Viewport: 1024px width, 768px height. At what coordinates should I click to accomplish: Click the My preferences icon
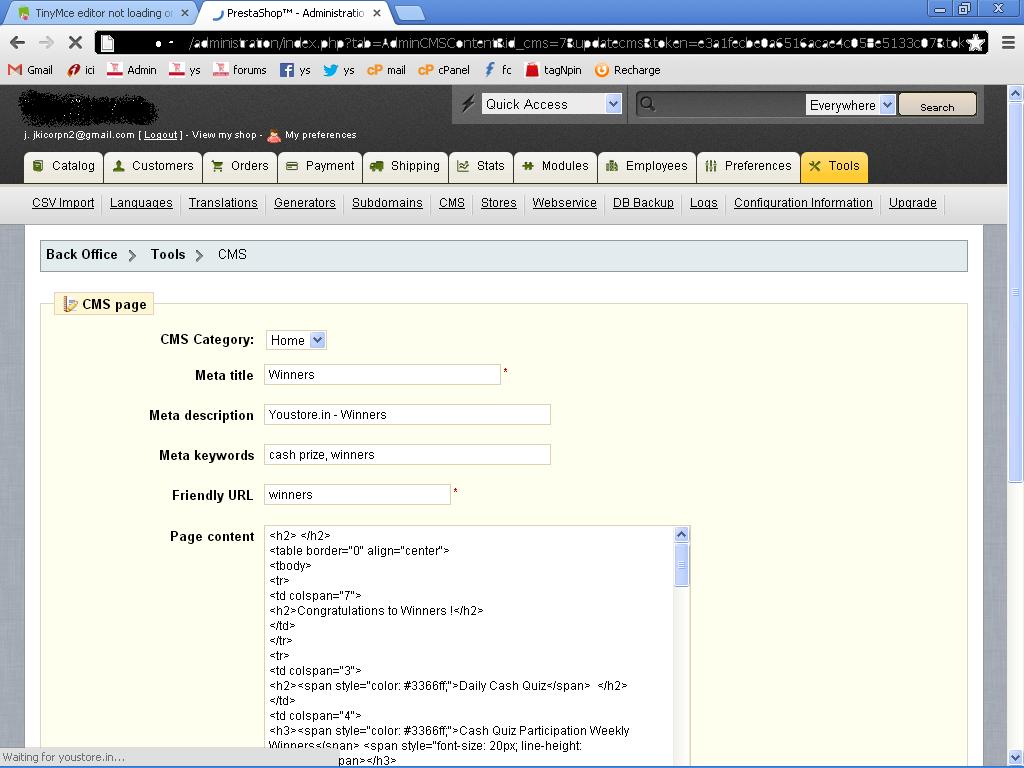pyautogui.click(x=274, y=135)
